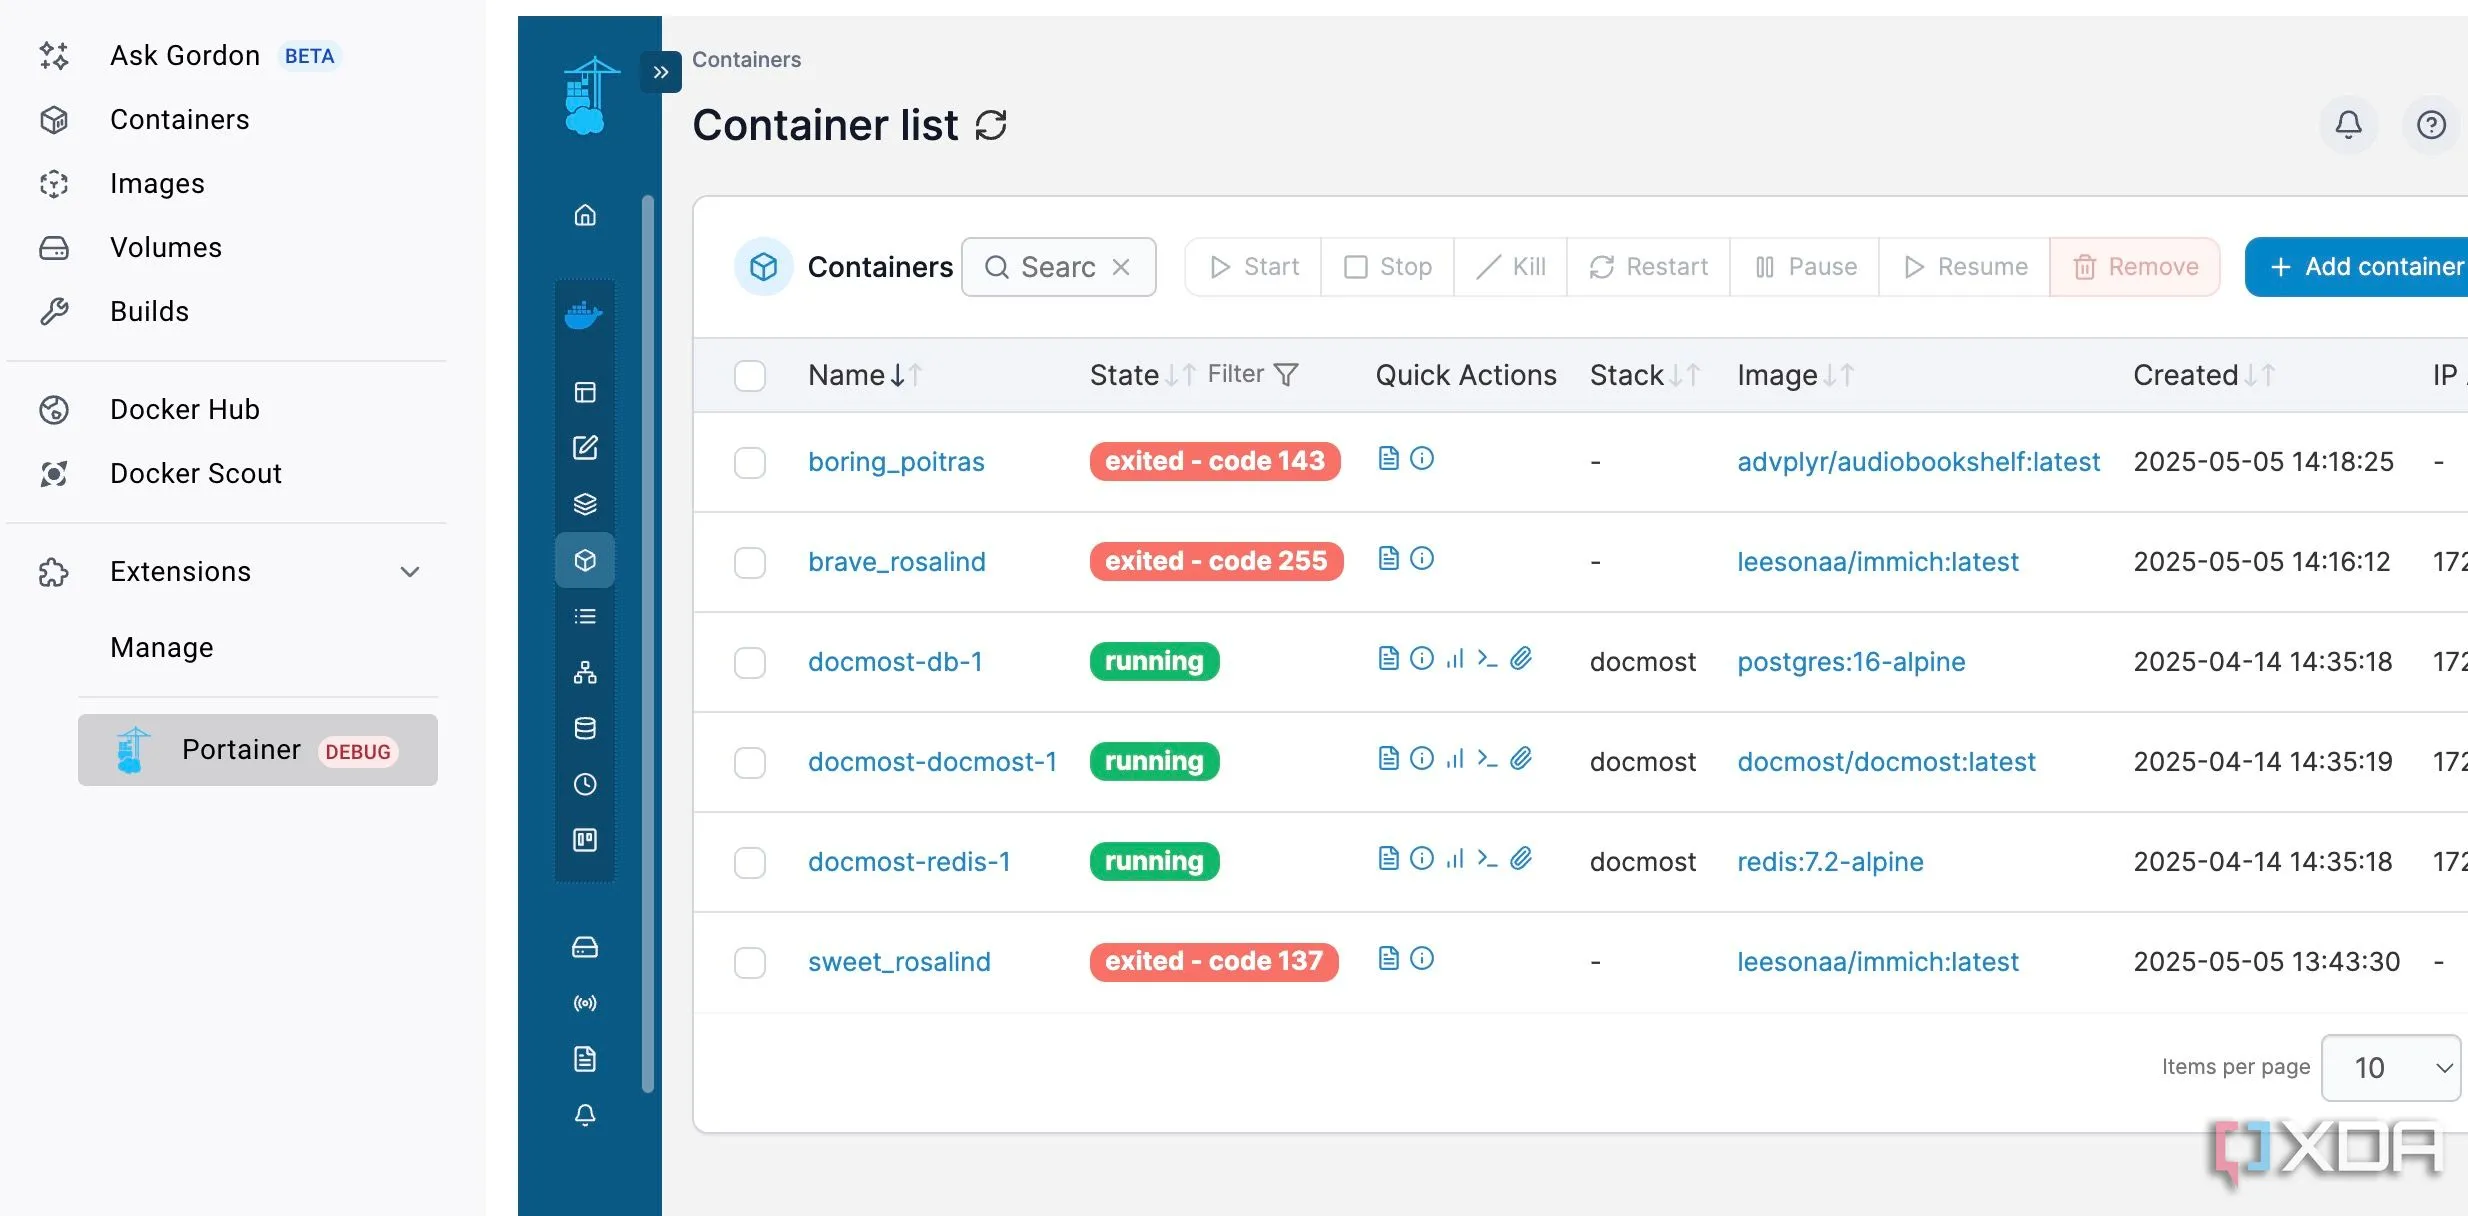
Task: Open the items per page dropdown
Action: (x=2390, y=1067)
